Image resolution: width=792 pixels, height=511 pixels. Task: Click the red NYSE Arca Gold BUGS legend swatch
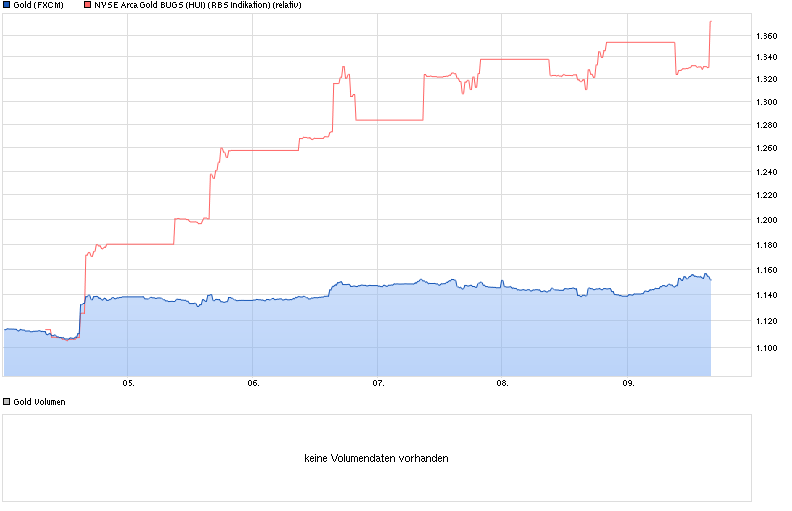coord(87,5)
